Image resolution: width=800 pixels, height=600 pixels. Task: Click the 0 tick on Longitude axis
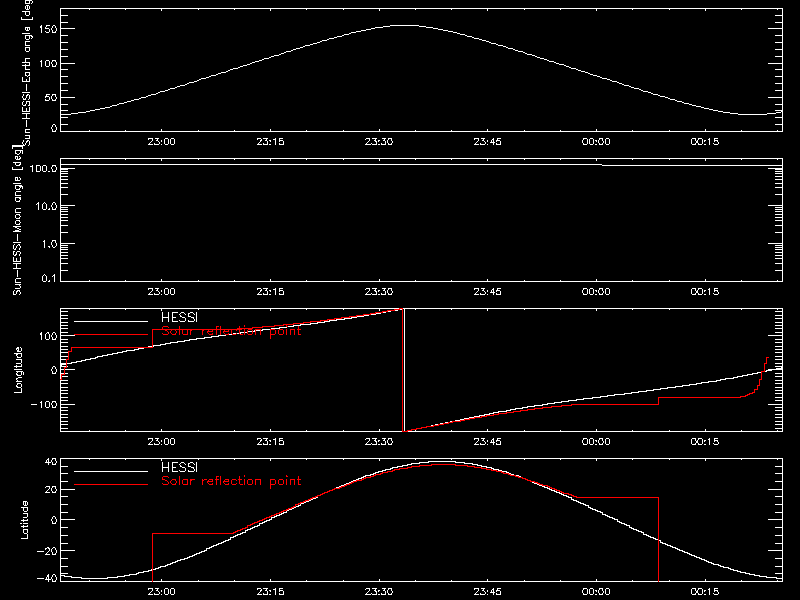pos(54,370)
